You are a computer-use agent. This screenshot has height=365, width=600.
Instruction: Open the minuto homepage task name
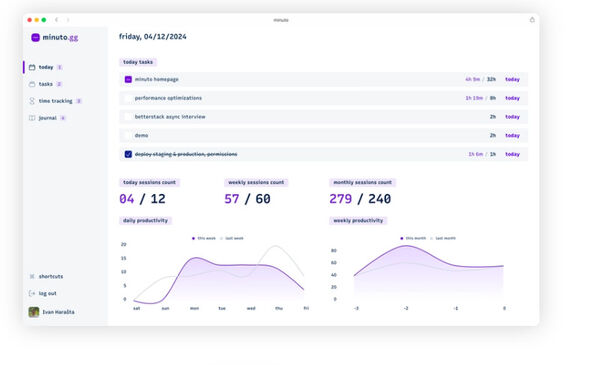click(157, 79)
